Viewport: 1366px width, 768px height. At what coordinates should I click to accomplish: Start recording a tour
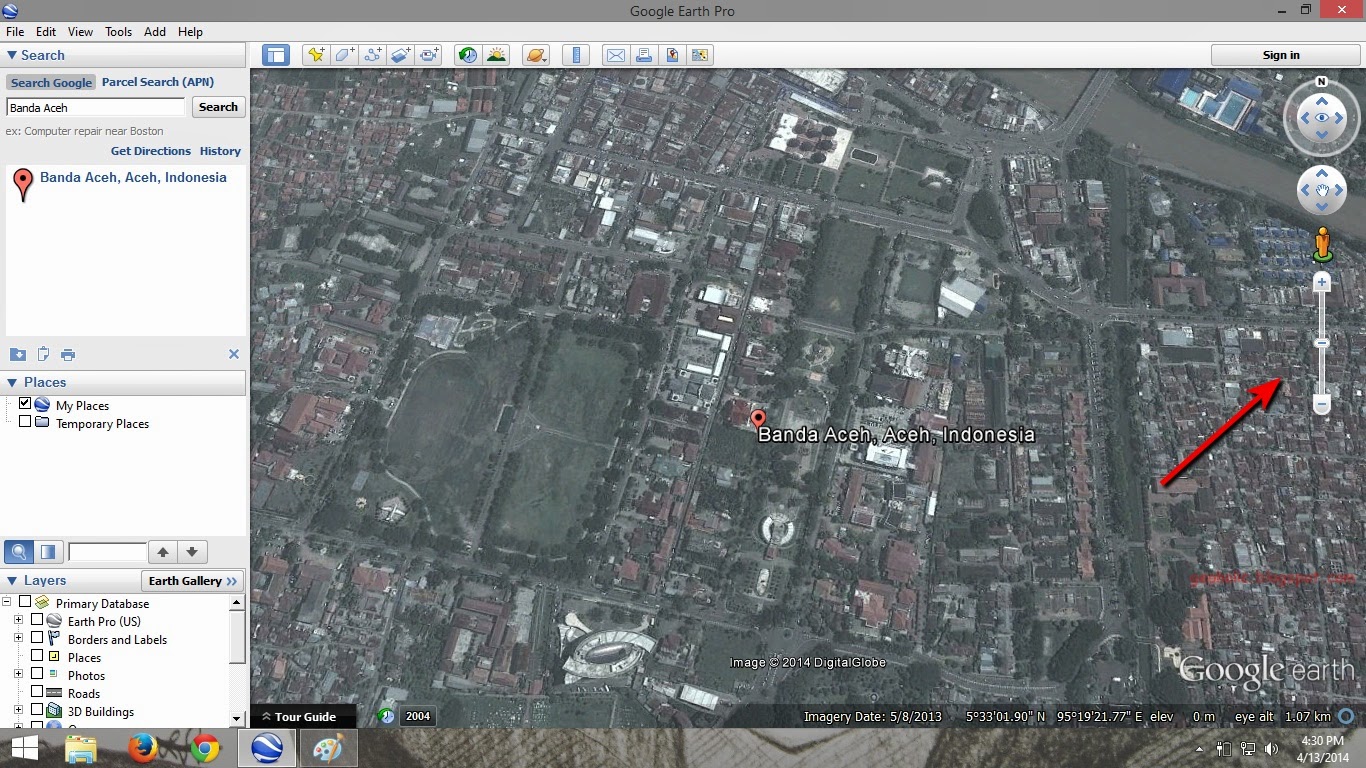pyautogui.click(x=428, y=55)
